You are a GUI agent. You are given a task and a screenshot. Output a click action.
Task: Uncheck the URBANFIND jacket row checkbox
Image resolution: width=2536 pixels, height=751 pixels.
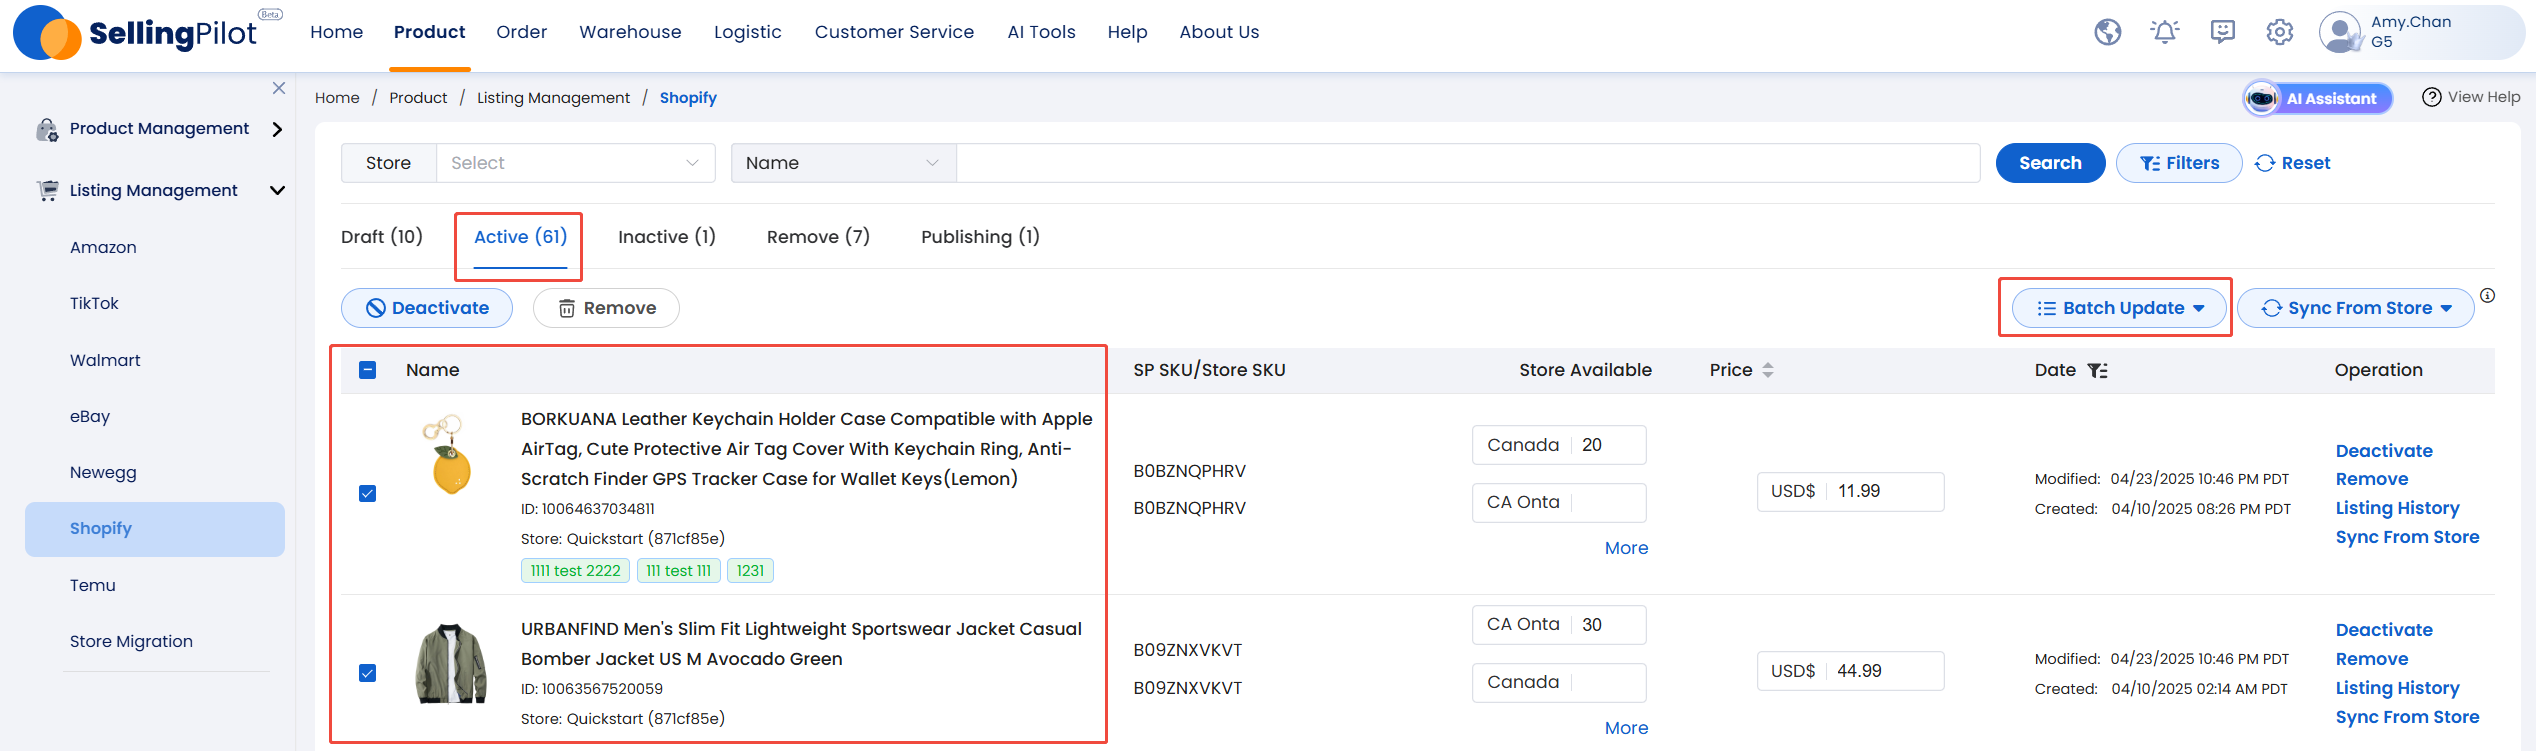(x=367, y=673)
